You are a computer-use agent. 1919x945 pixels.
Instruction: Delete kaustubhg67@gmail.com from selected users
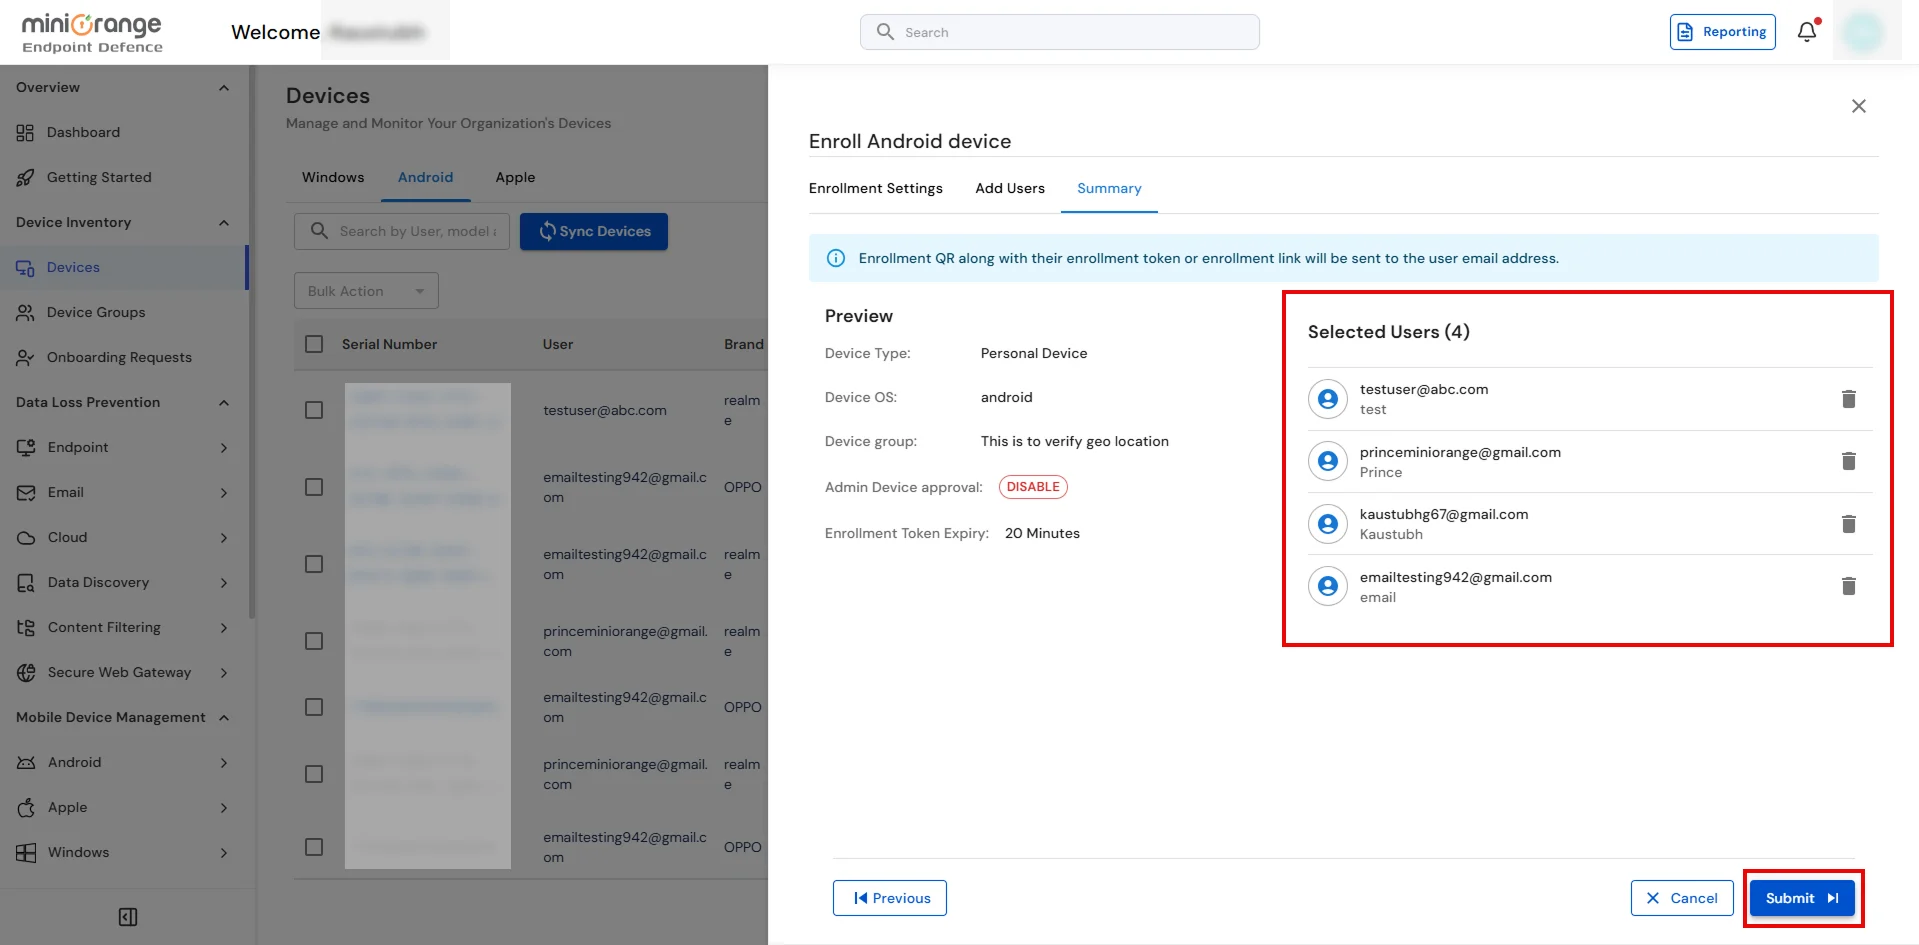1849,524
